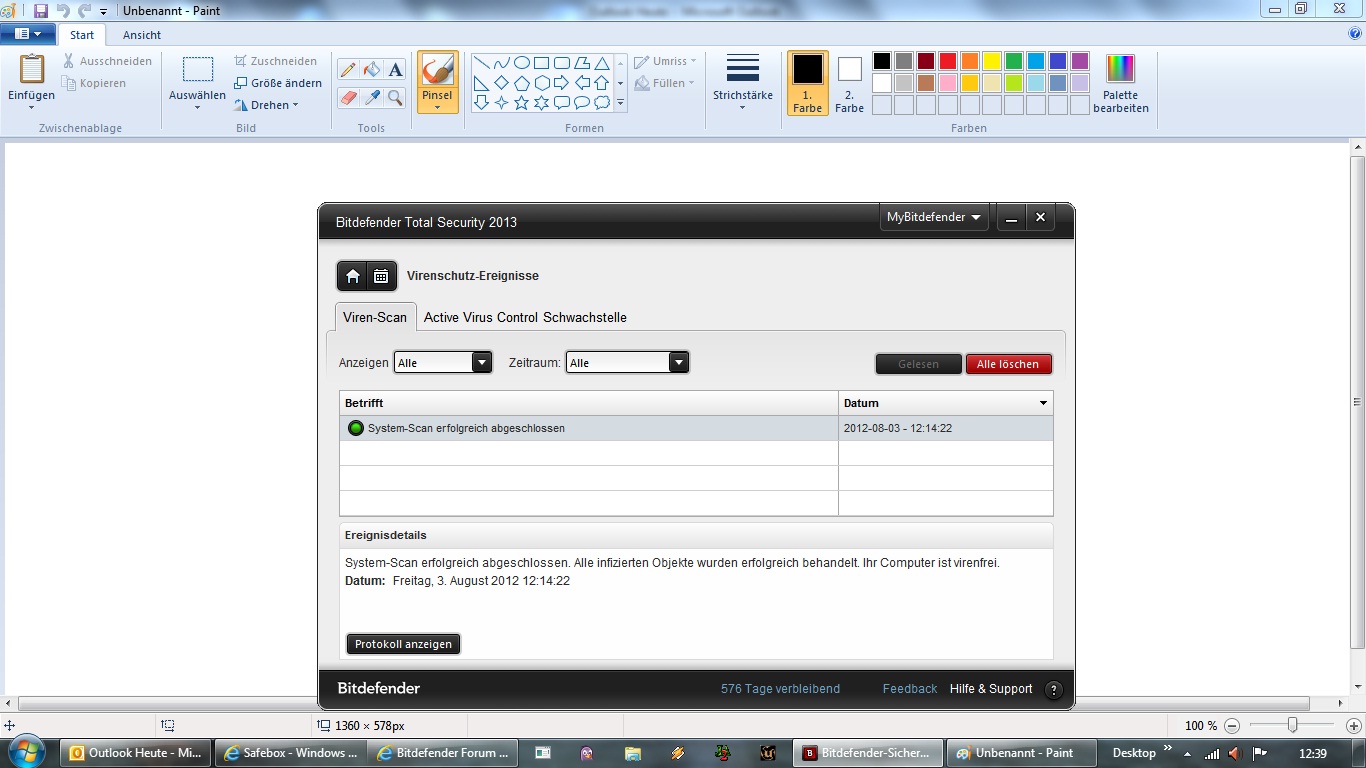The width and height of the screenshot is (1366, 768).
Task: Sort by the Datum column header
Action: pos(945,403)
